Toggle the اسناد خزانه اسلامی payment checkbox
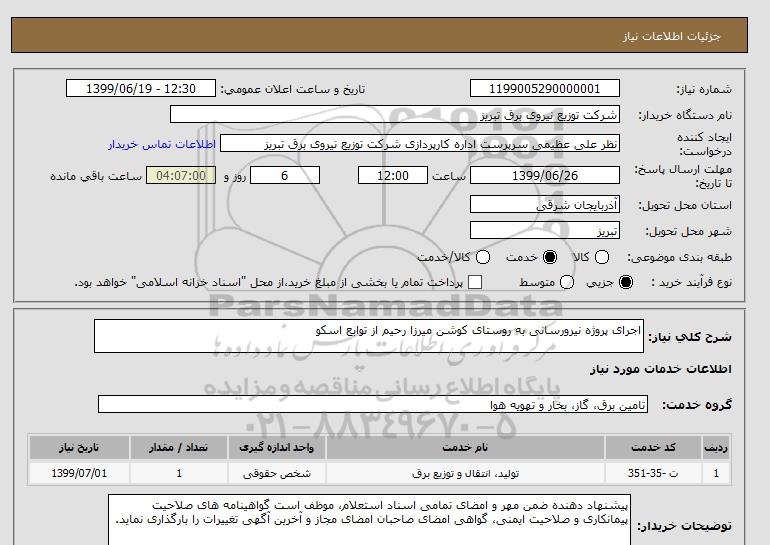 (475, 282)
